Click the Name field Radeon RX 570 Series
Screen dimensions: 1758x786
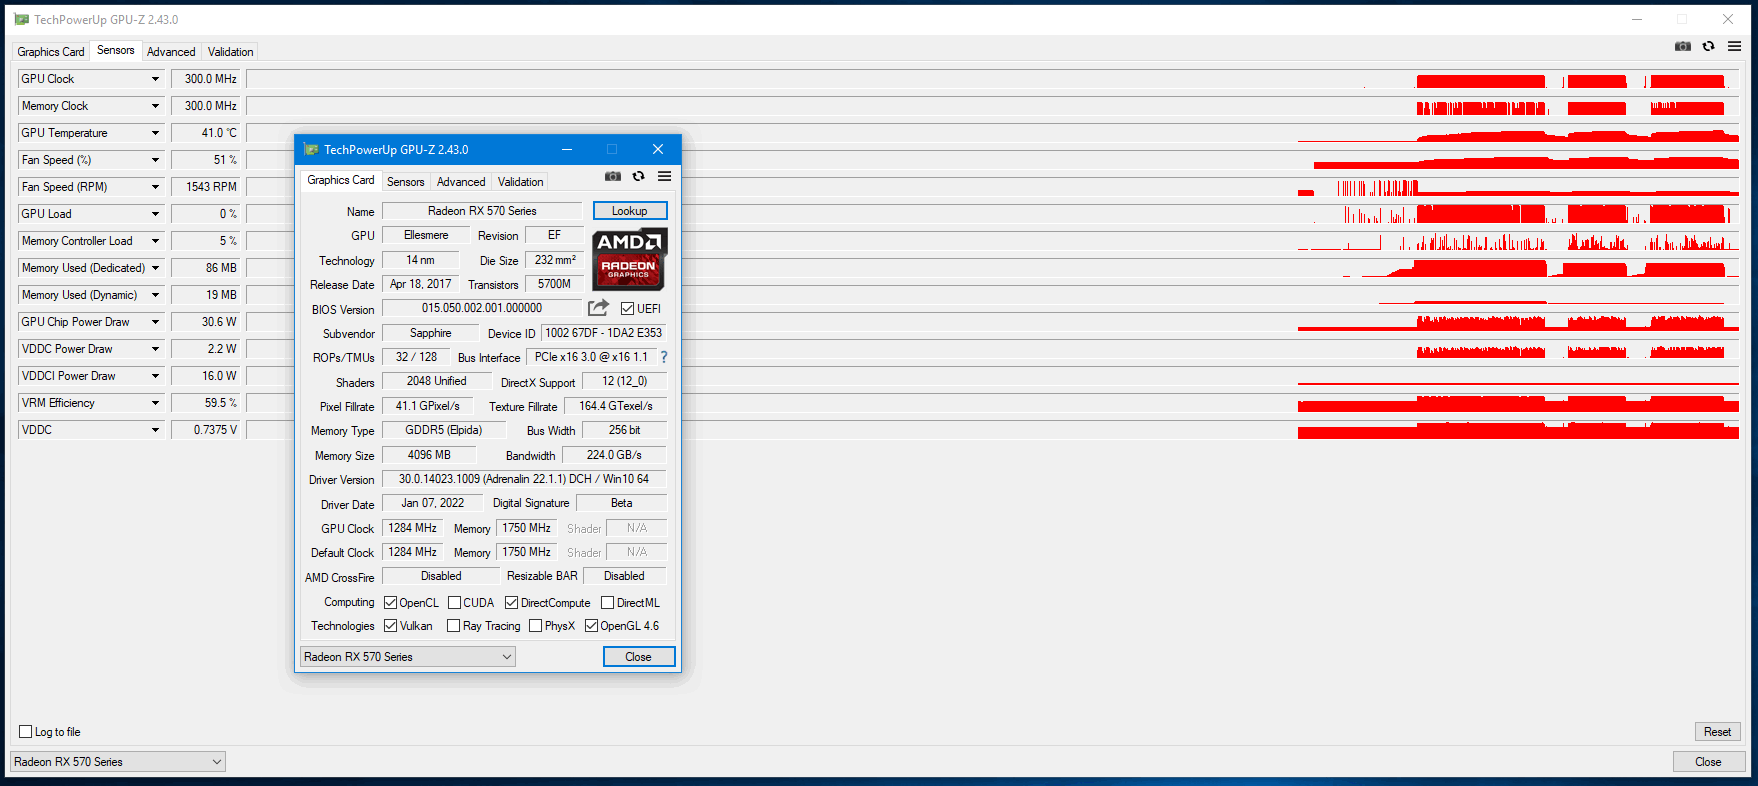482,211
